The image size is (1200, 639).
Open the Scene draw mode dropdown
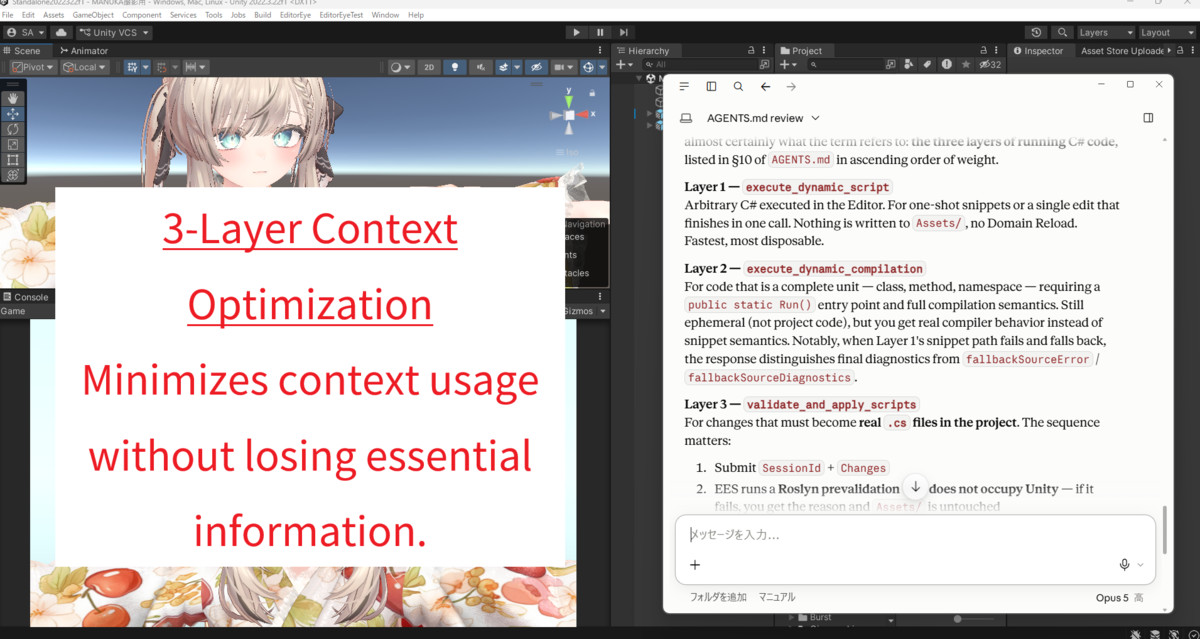(401, 67)
